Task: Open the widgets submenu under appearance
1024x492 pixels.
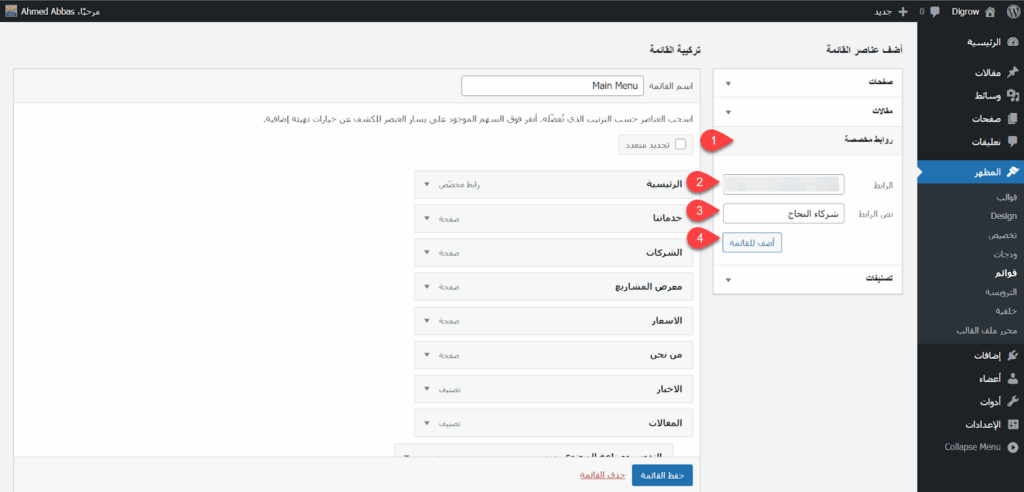Action: [1004, 254]
